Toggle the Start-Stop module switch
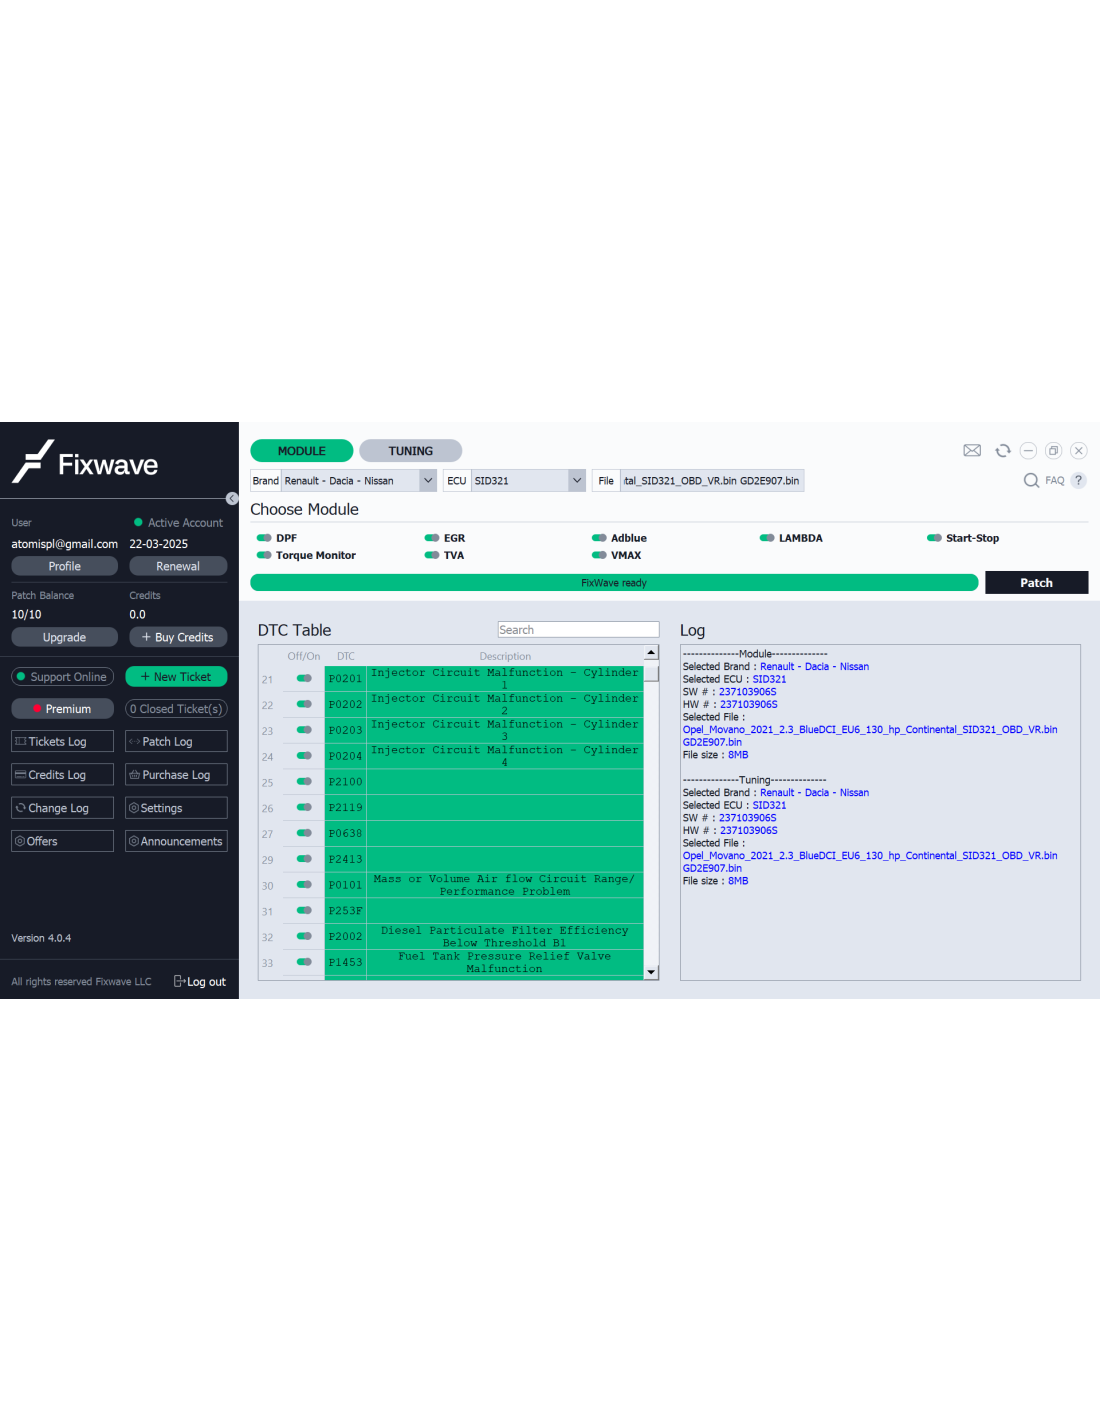This screenshot has width=1100, height=1422. click(x=934, y=538)
